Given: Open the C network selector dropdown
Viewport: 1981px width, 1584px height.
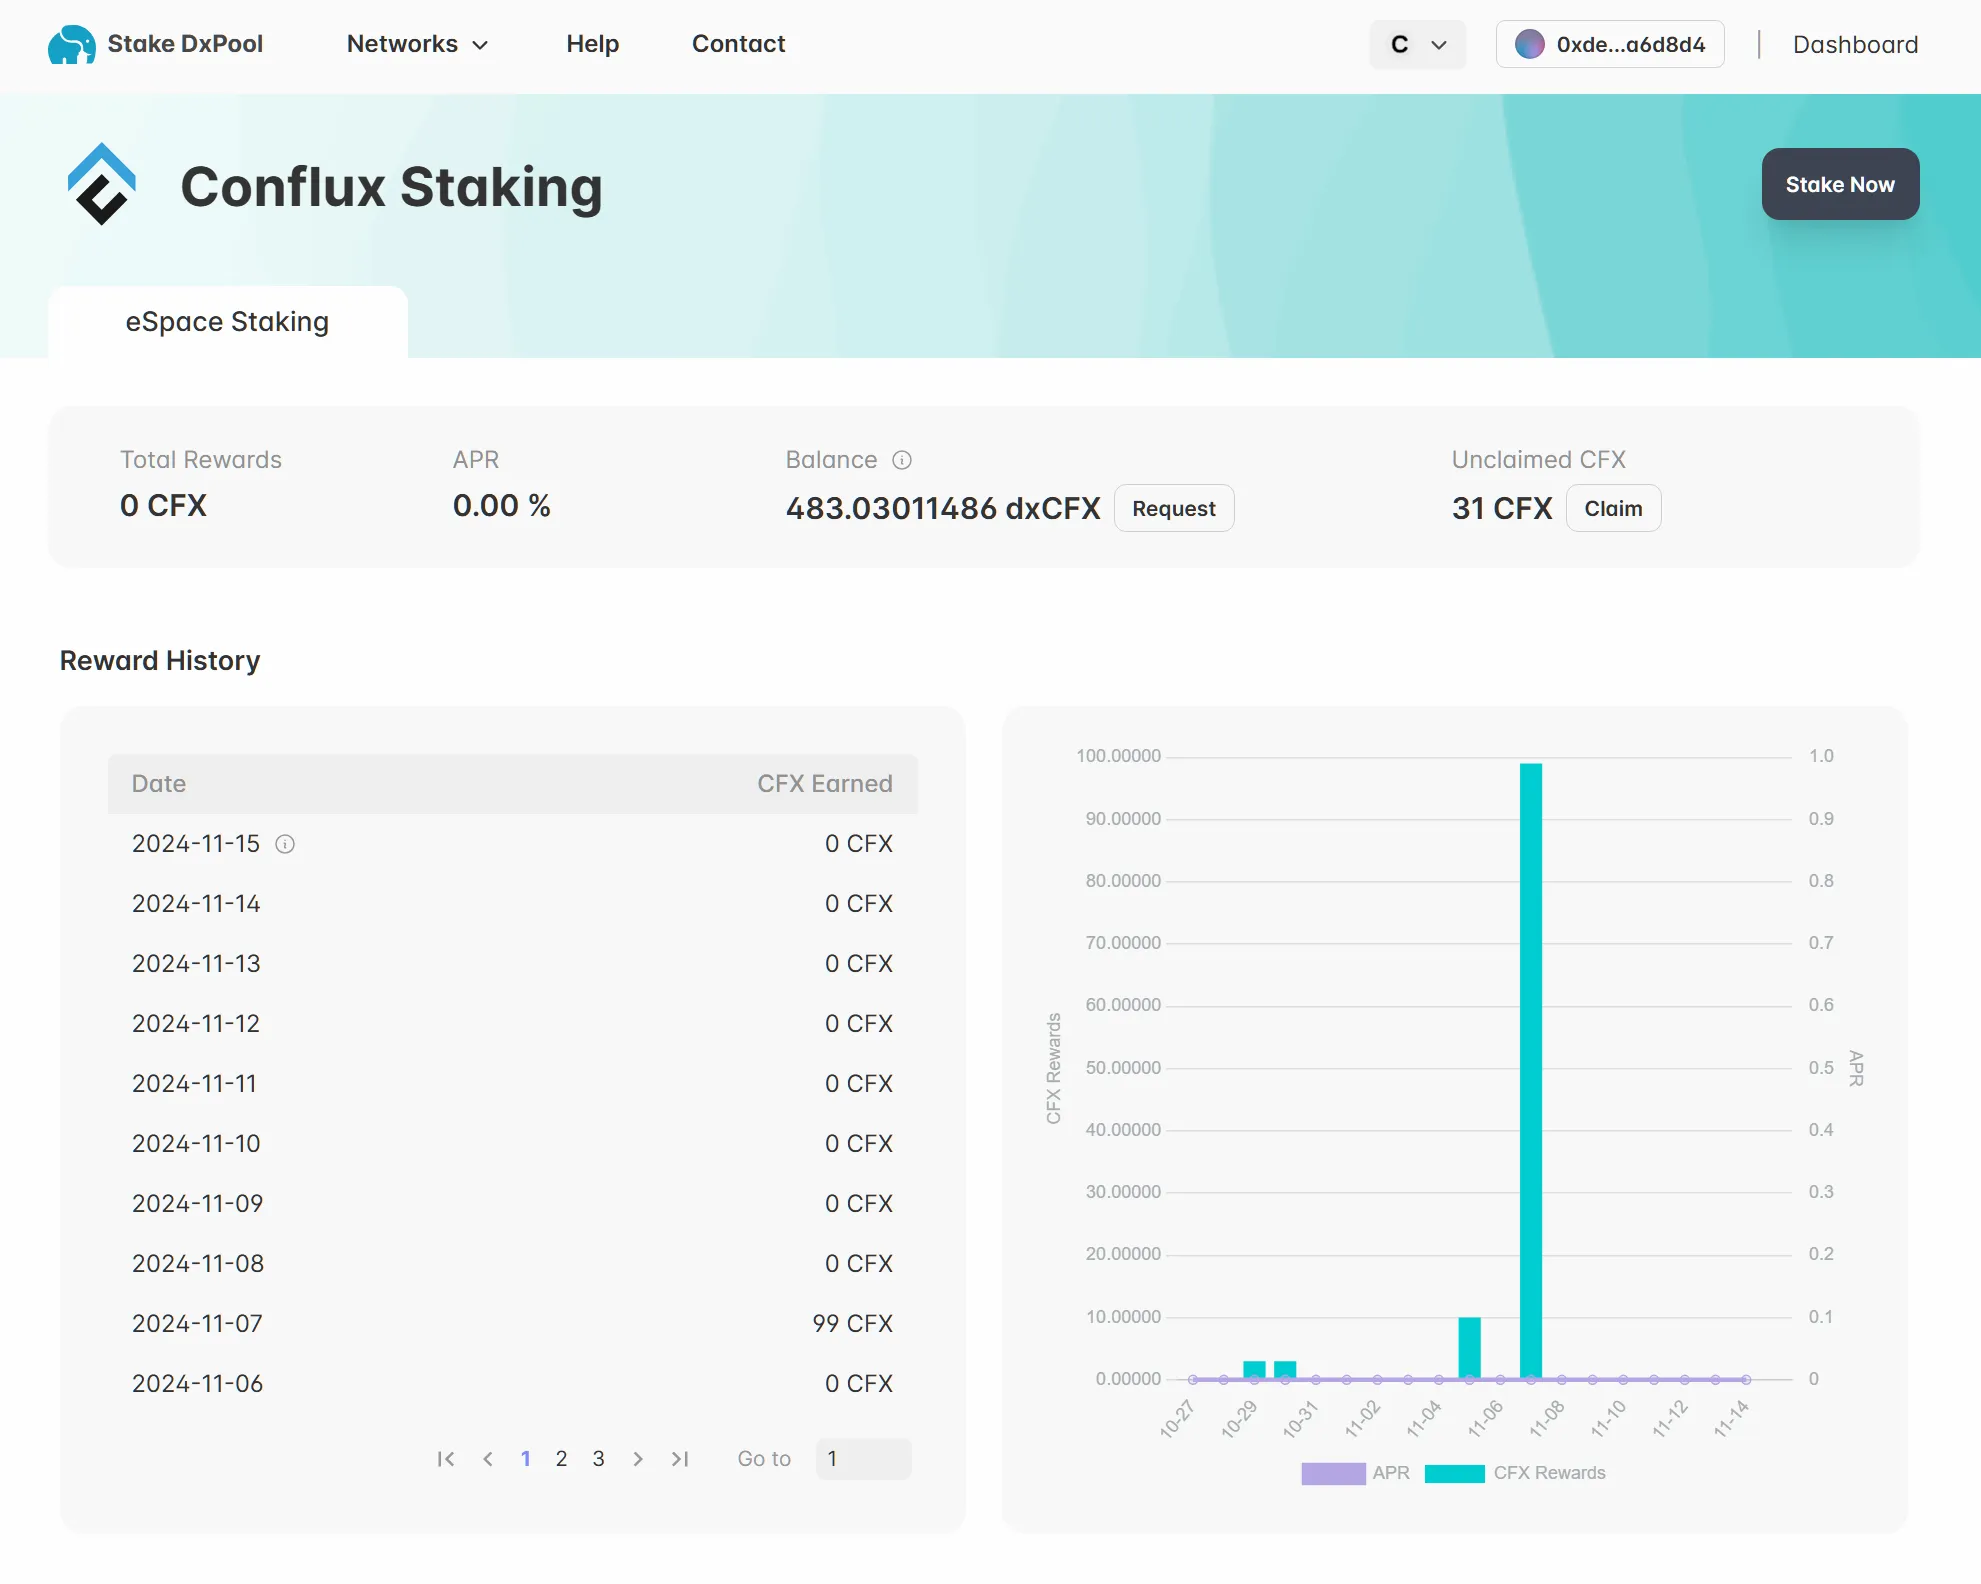Looking at the screenshot, I should pos(1417,45).
